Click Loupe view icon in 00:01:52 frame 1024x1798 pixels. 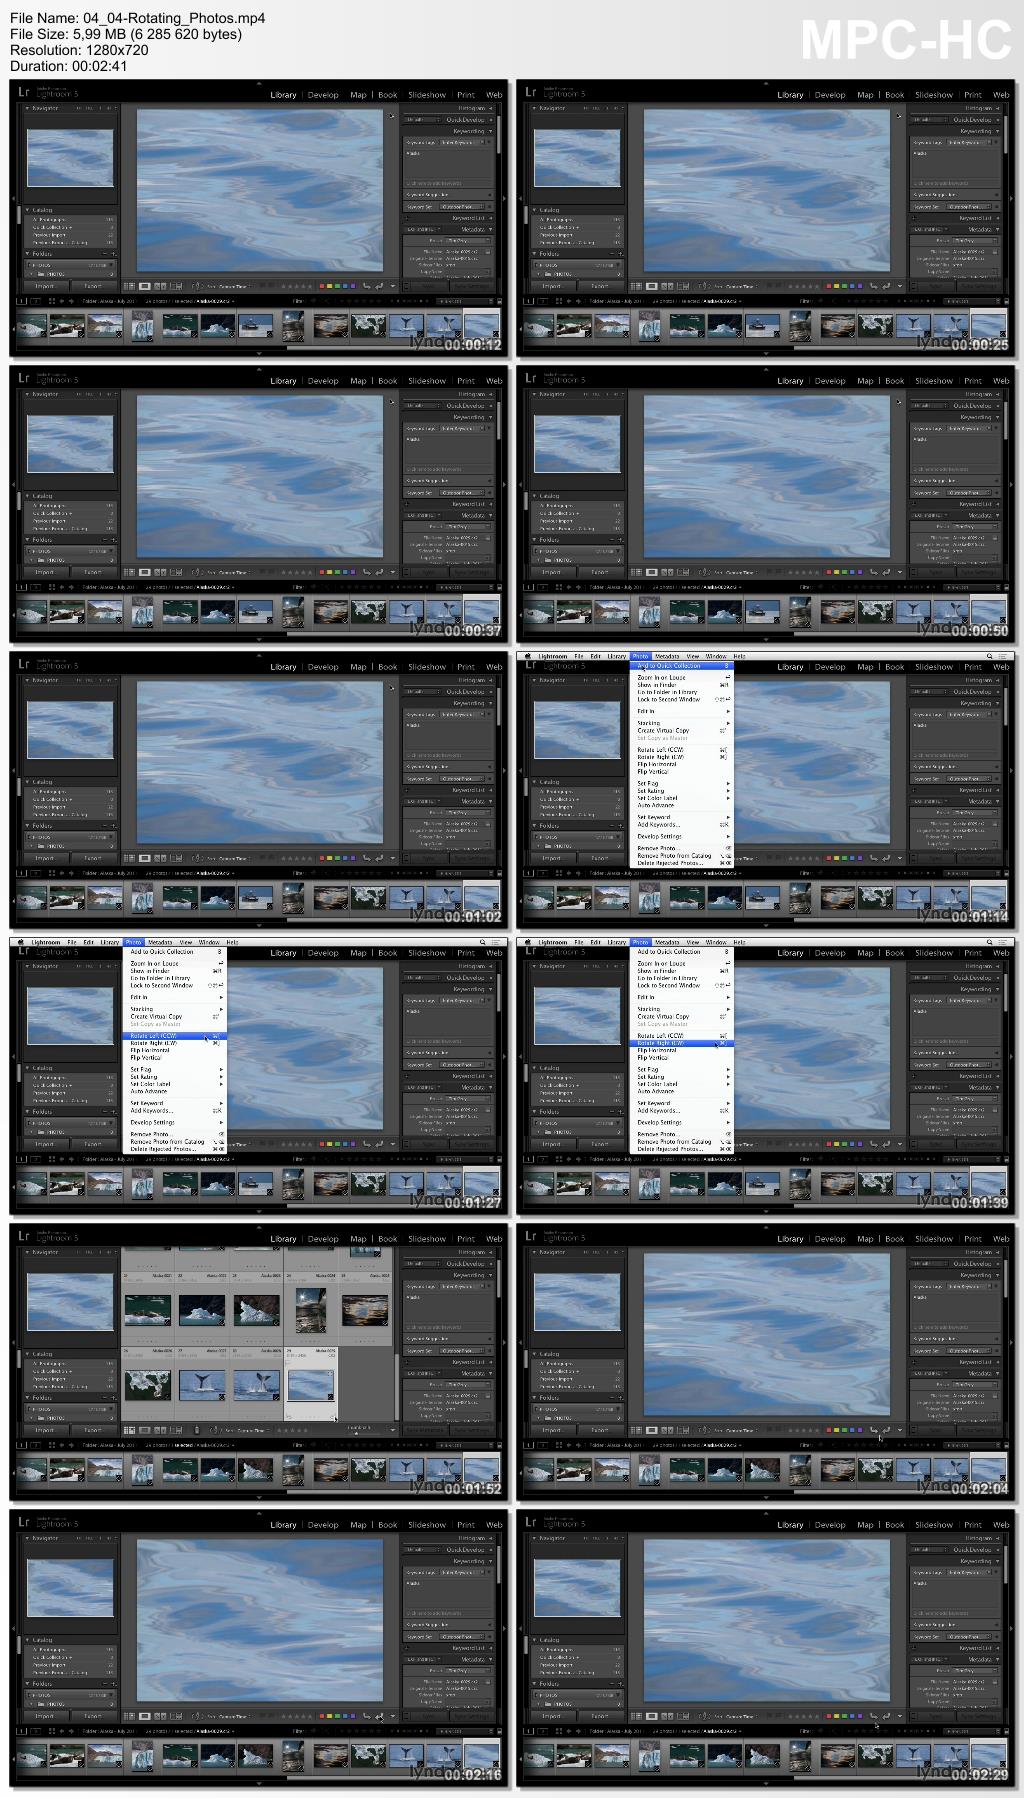tap(145, 1430)
